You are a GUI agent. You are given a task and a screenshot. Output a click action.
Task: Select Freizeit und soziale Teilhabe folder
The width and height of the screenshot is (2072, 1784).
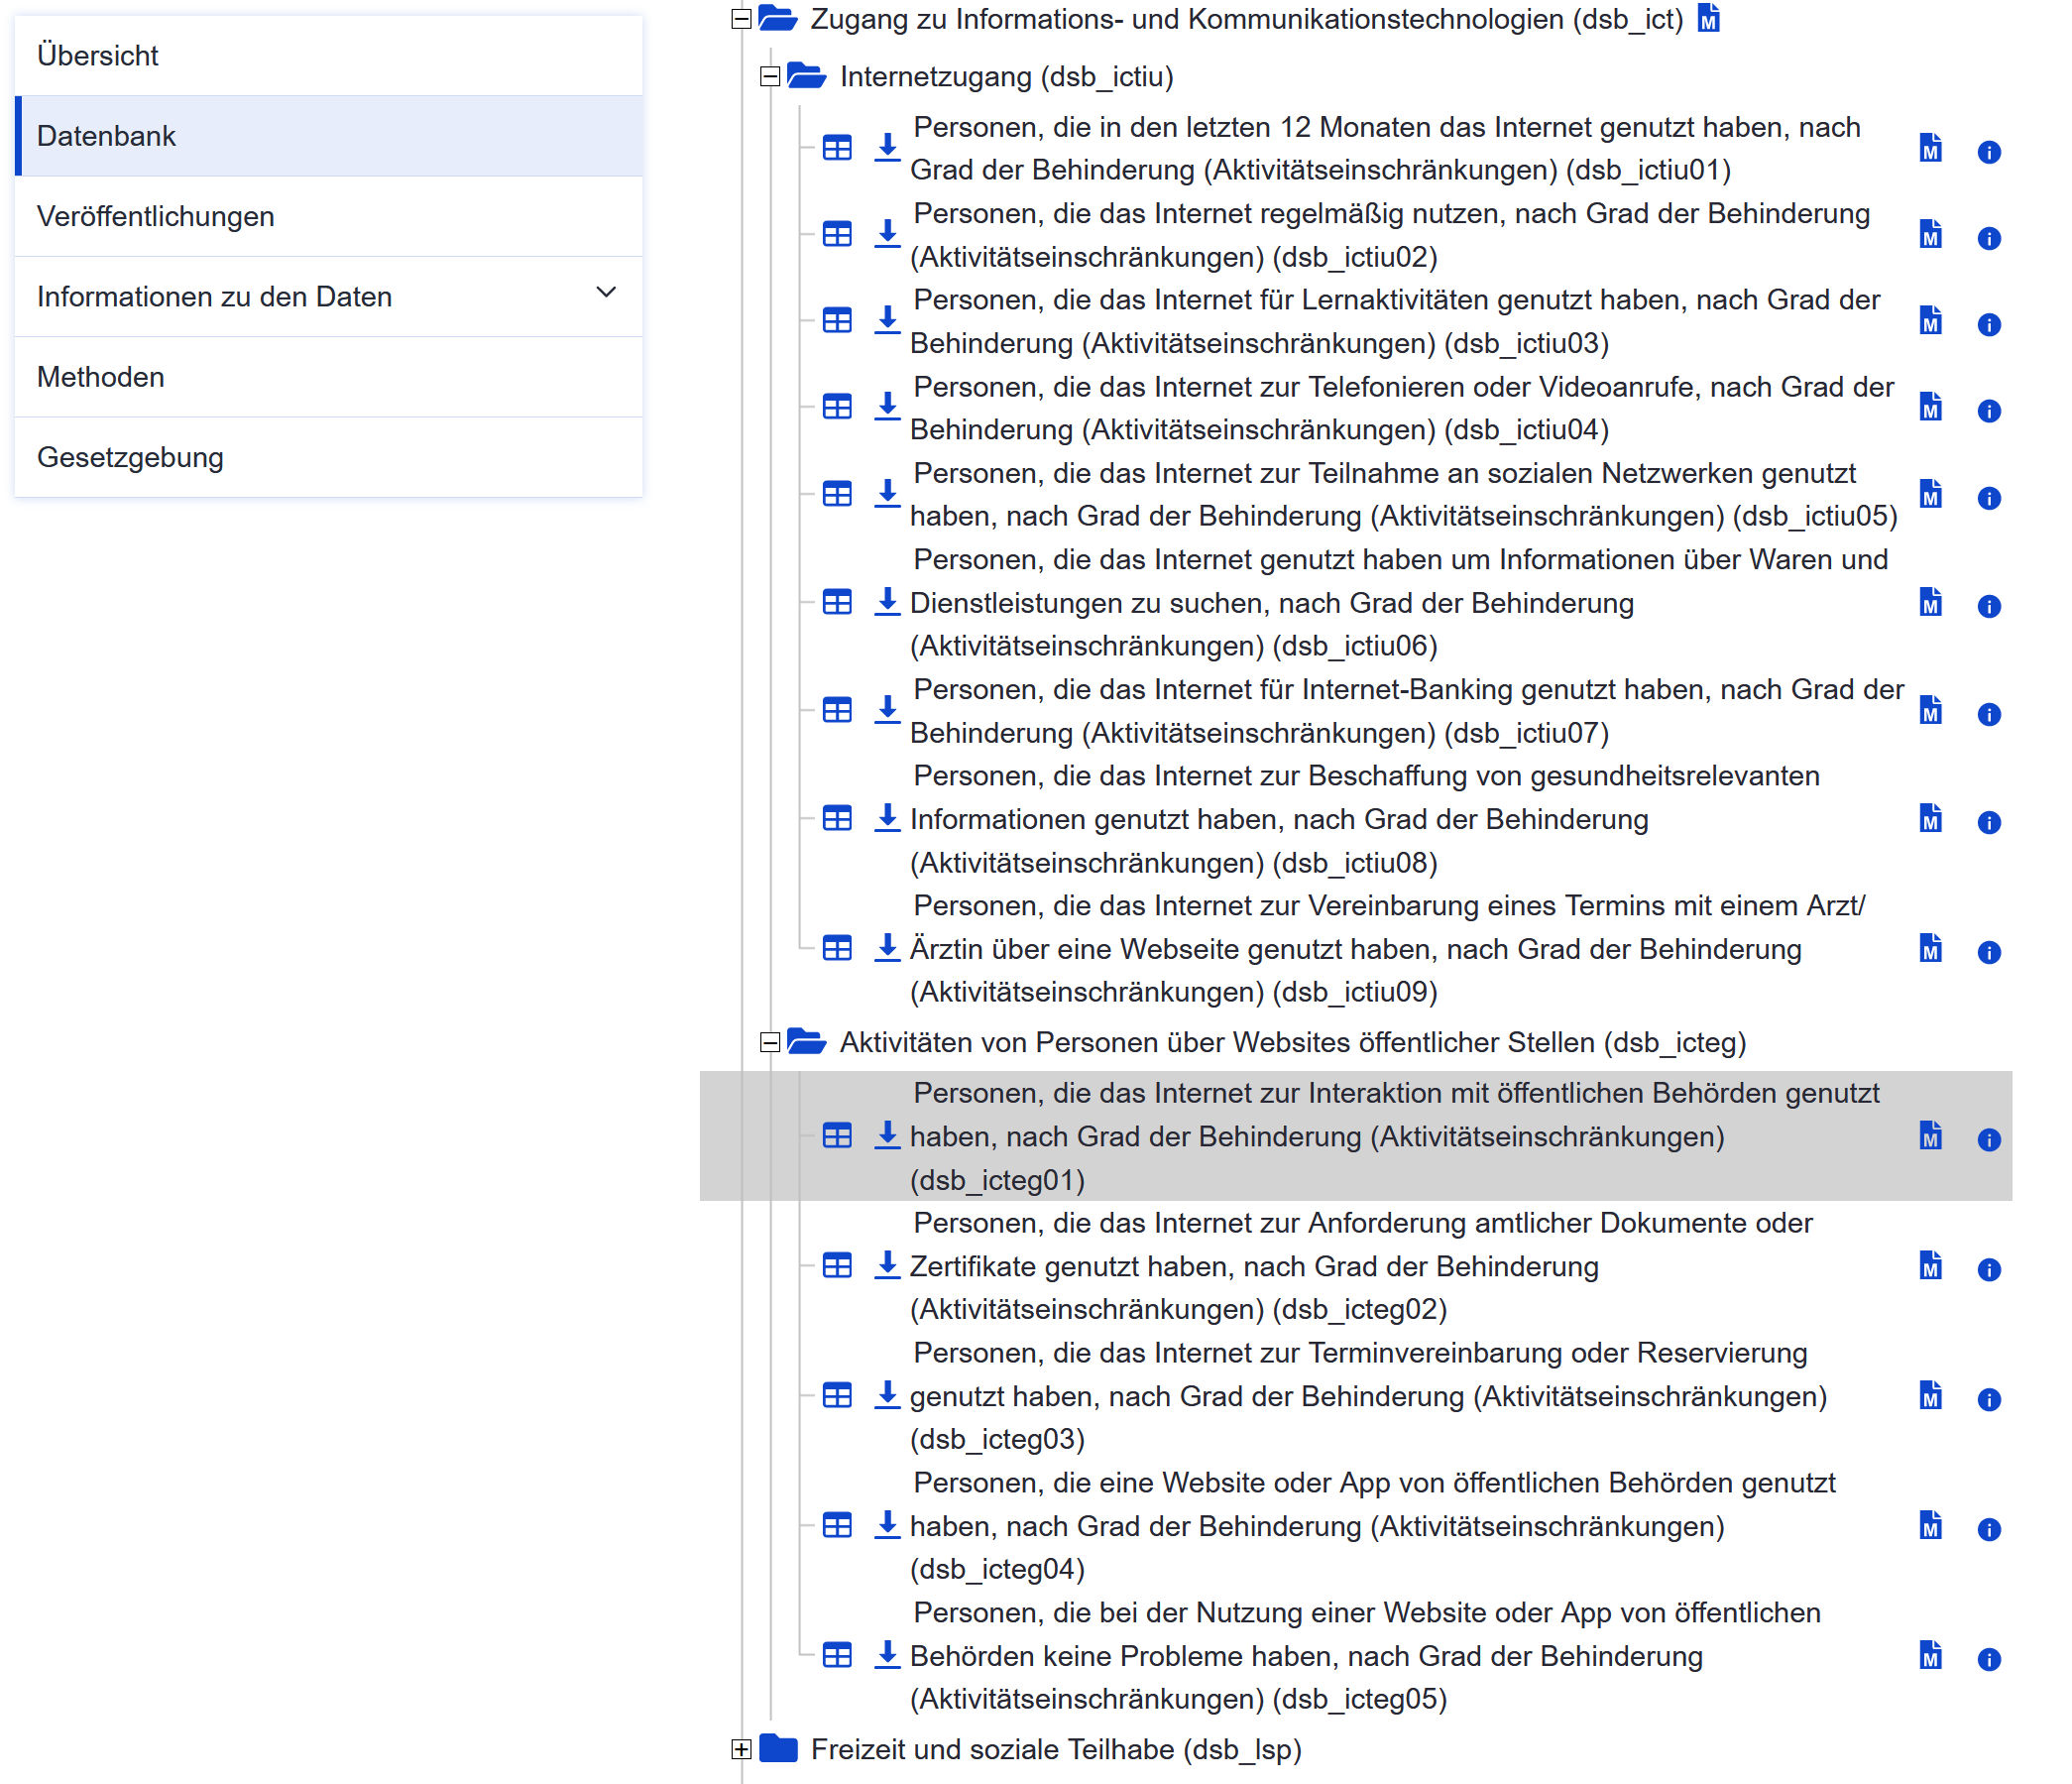1056,1749
